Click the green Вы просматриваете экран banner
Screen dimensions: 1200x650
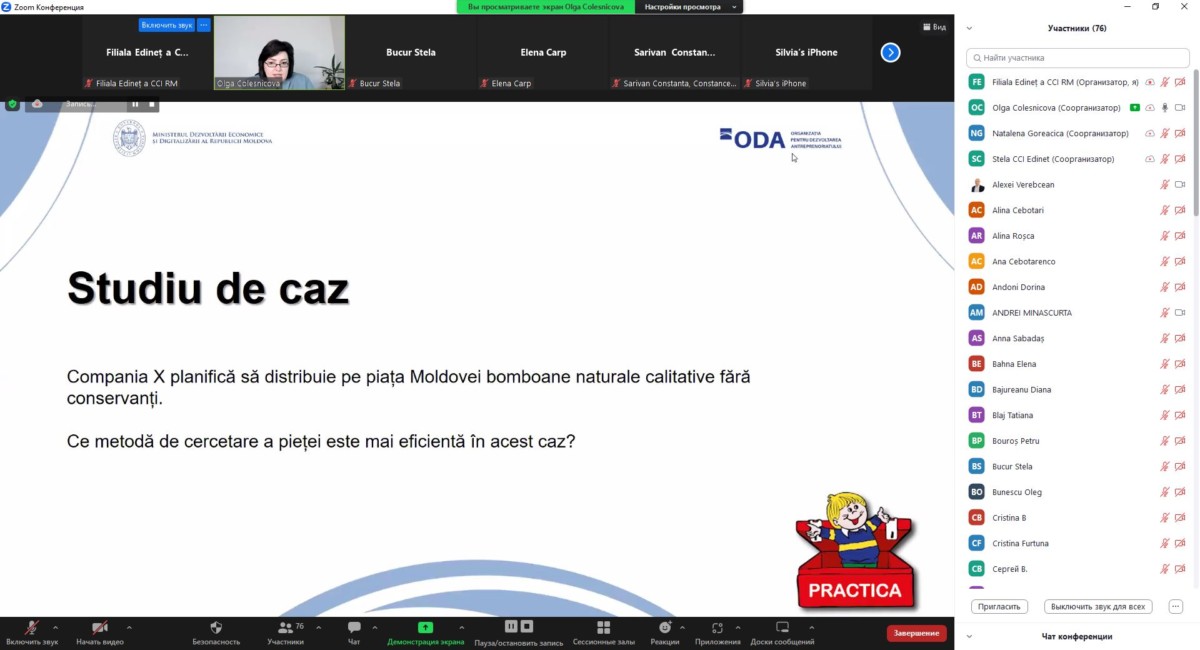[546, 7]
